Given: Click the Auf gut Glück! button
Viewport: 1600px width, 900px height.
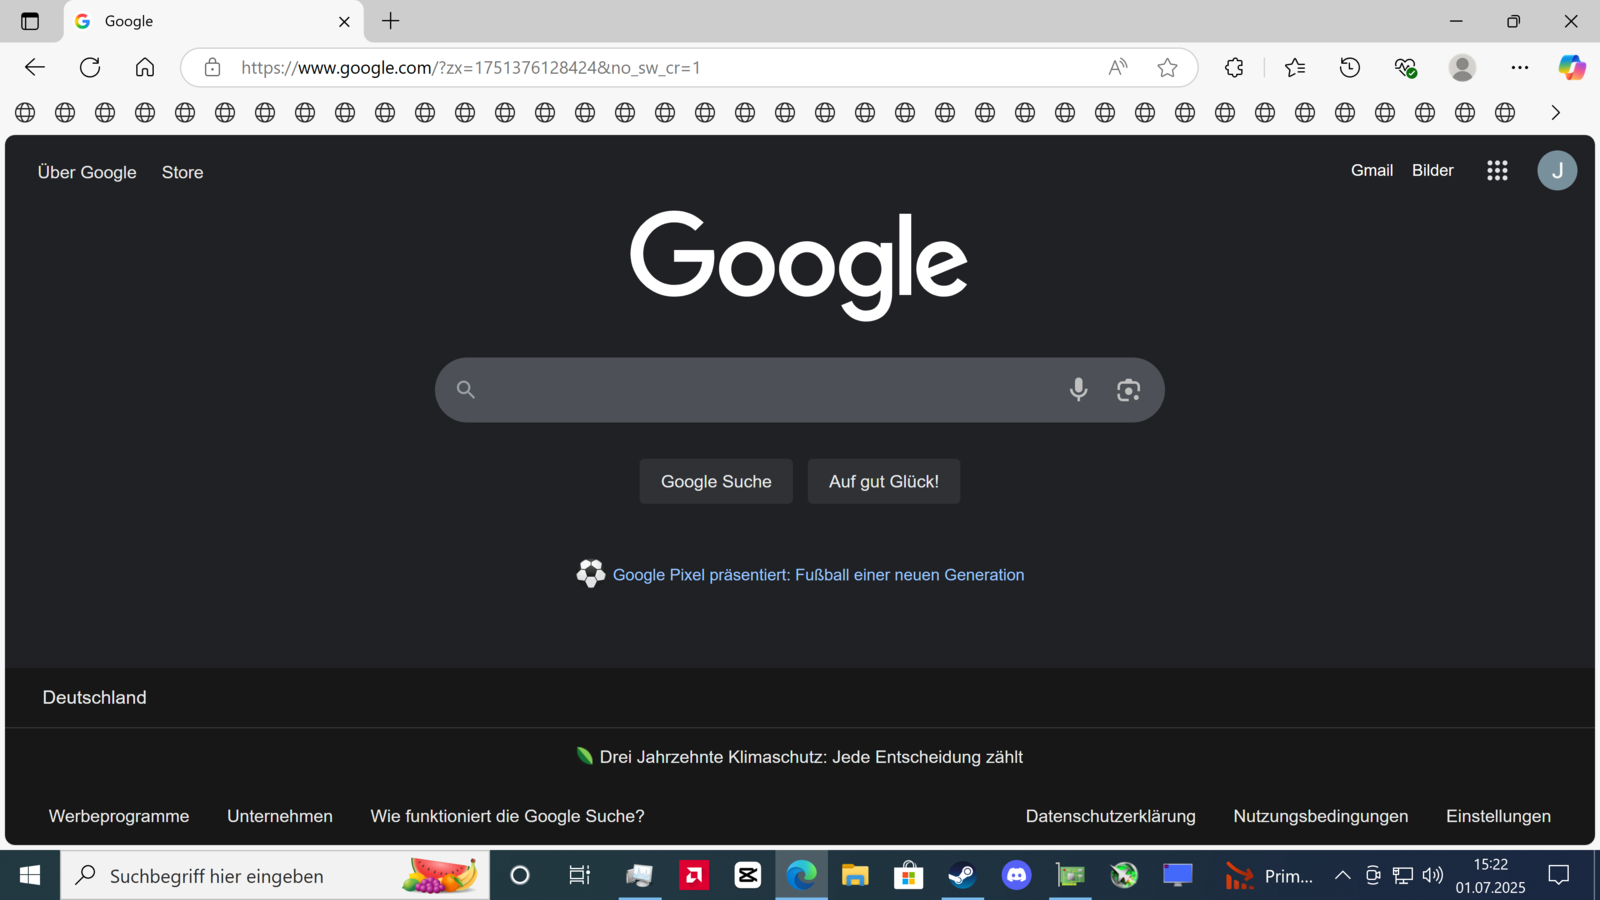Looking at the screenshot, I should coord(884,481).
